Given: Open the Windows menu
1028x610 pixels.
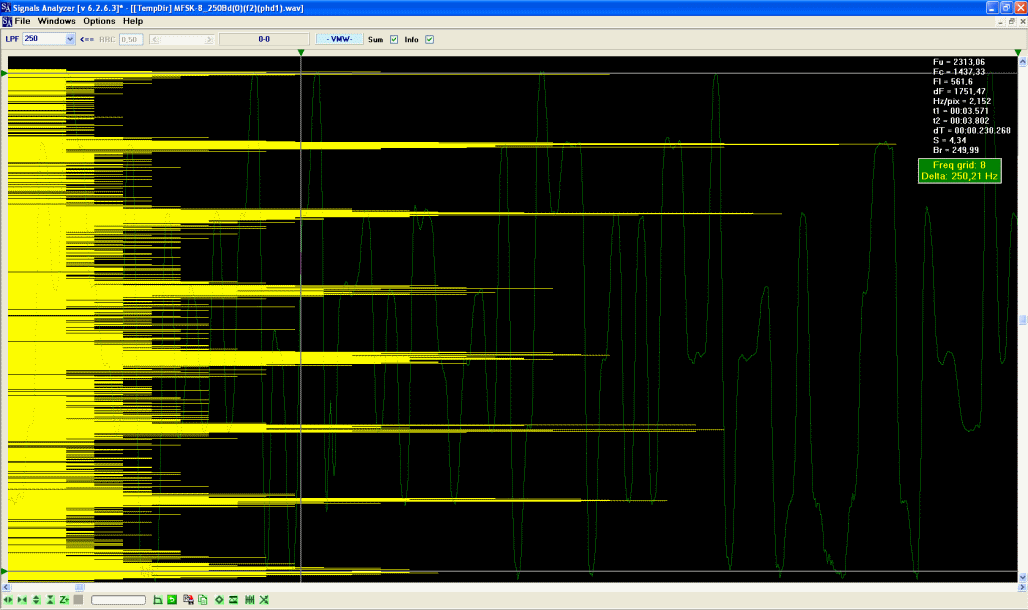Looking at the screenshot, I should (56, 21).
